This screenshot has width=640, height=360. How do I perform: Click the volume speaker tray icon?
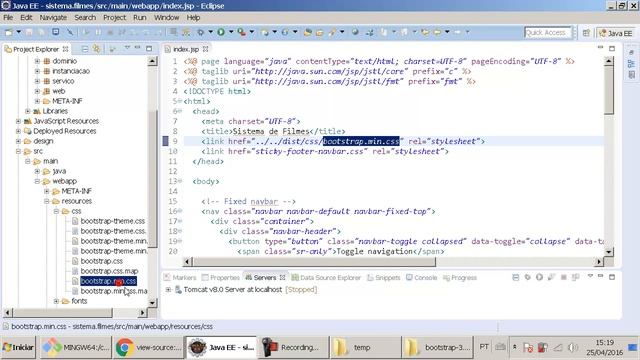click(573, 347)
